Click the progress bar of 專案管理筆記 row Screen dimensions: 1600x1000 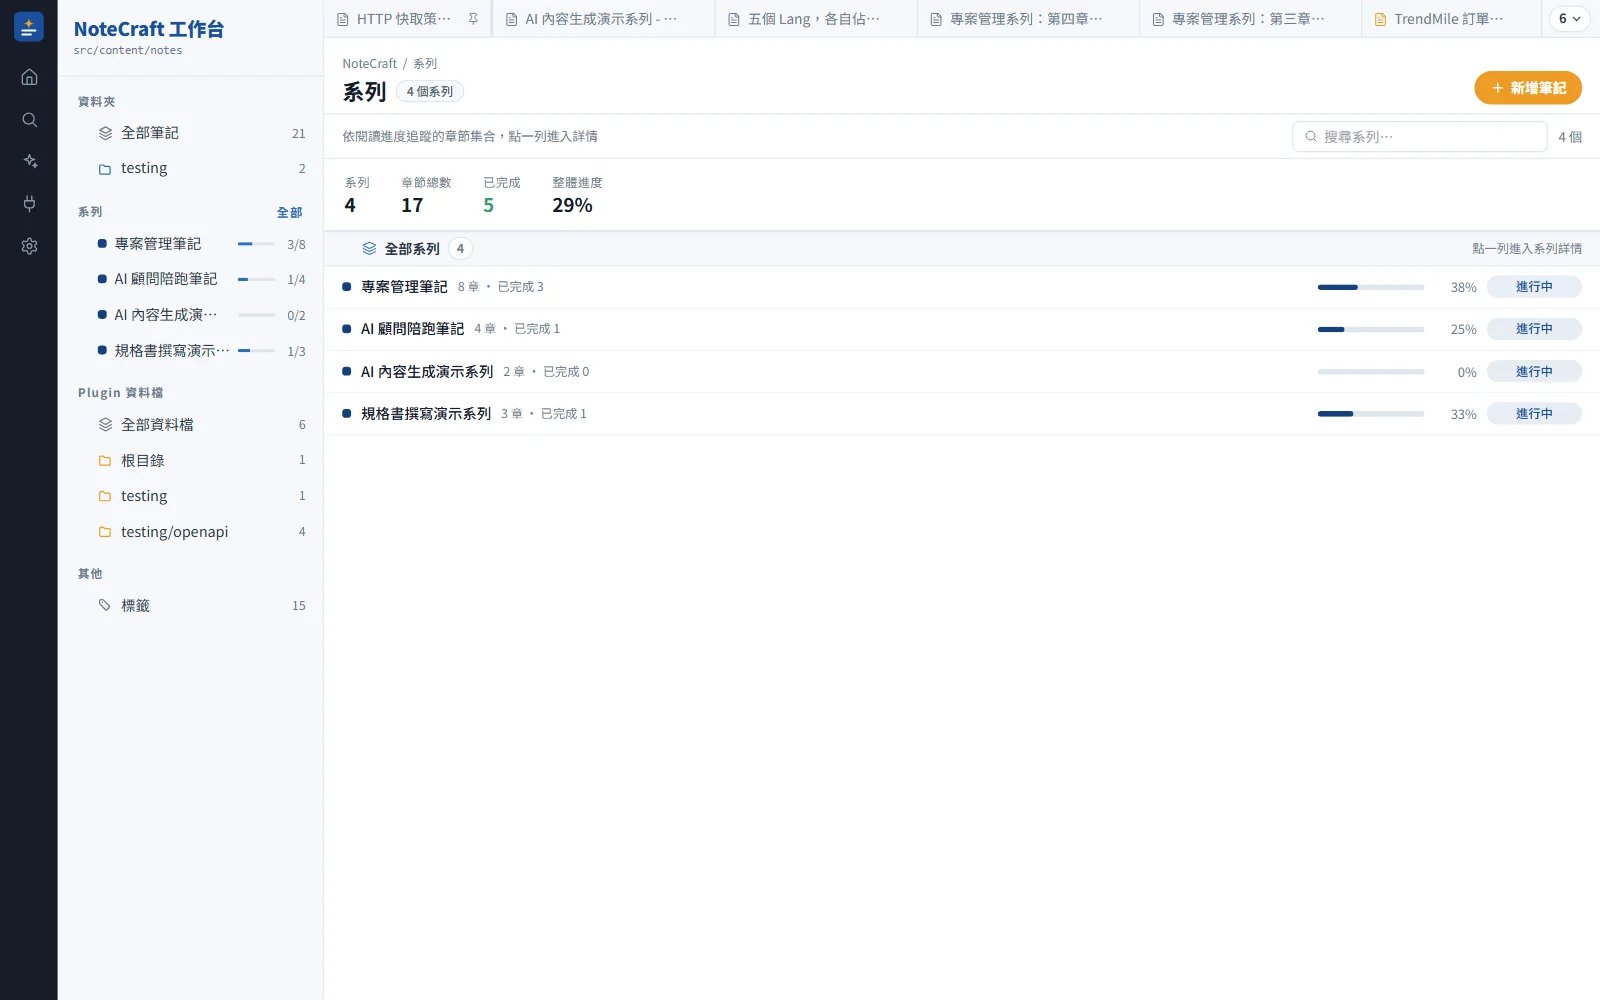pos(1371,287)
